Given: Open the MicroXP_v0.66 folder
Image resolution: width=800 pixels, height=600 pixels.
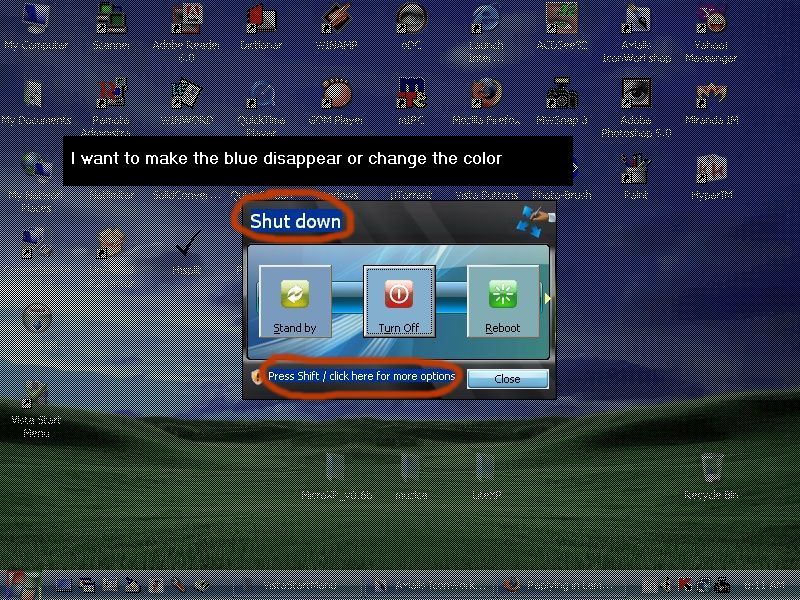Looking at the screenshot, I should pyautogui.click(x=336, y=476).
